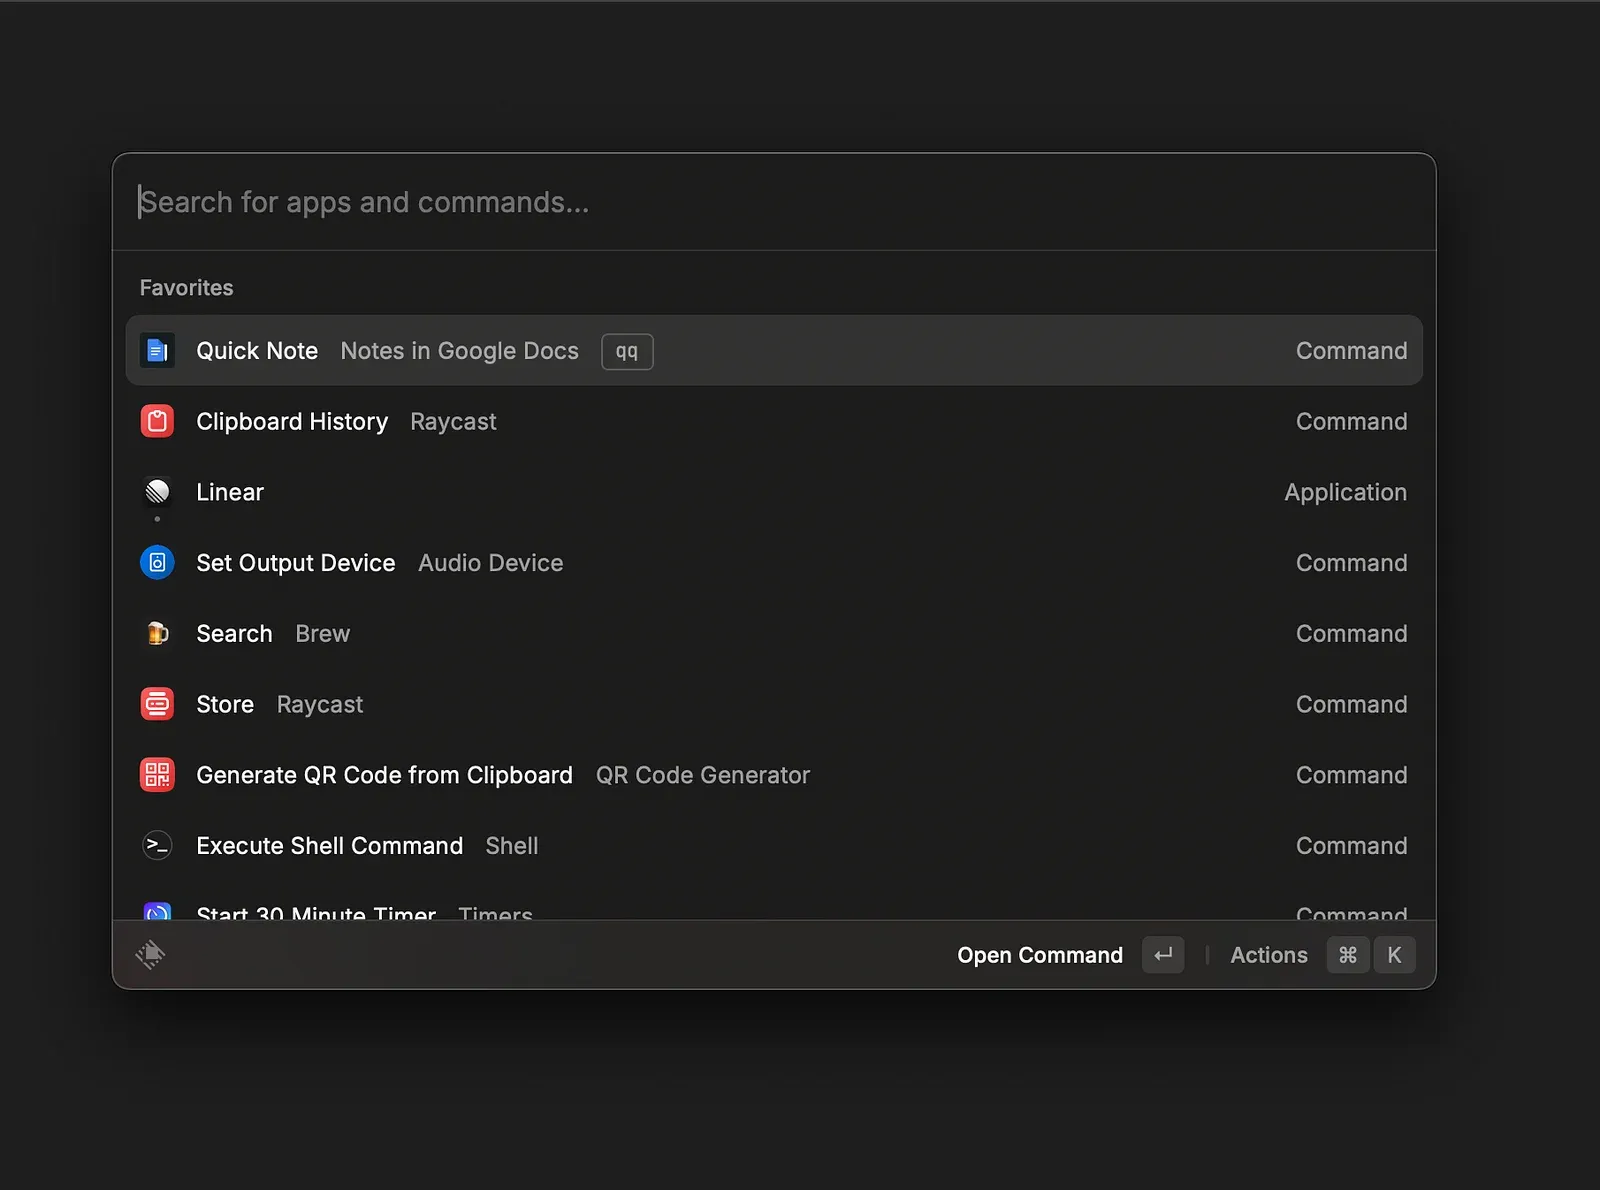Select the Clipboard History label
The width and height of the screenshot is (1600, 1190).
point(292,422)
